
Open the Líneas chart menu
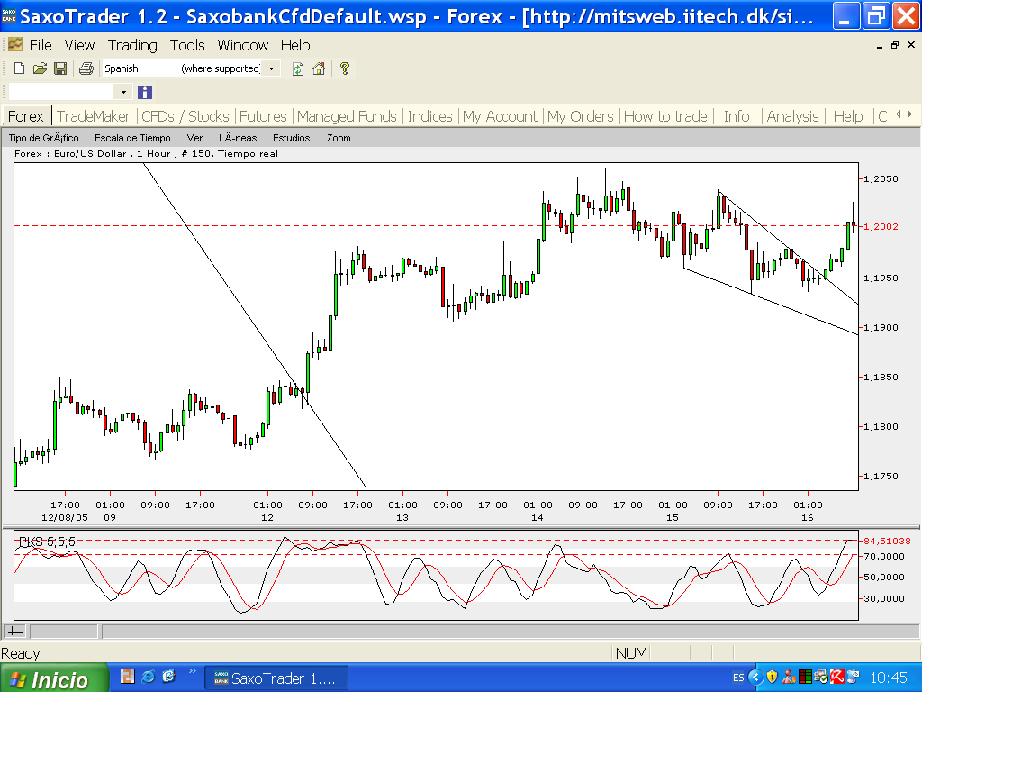point(238,138)
